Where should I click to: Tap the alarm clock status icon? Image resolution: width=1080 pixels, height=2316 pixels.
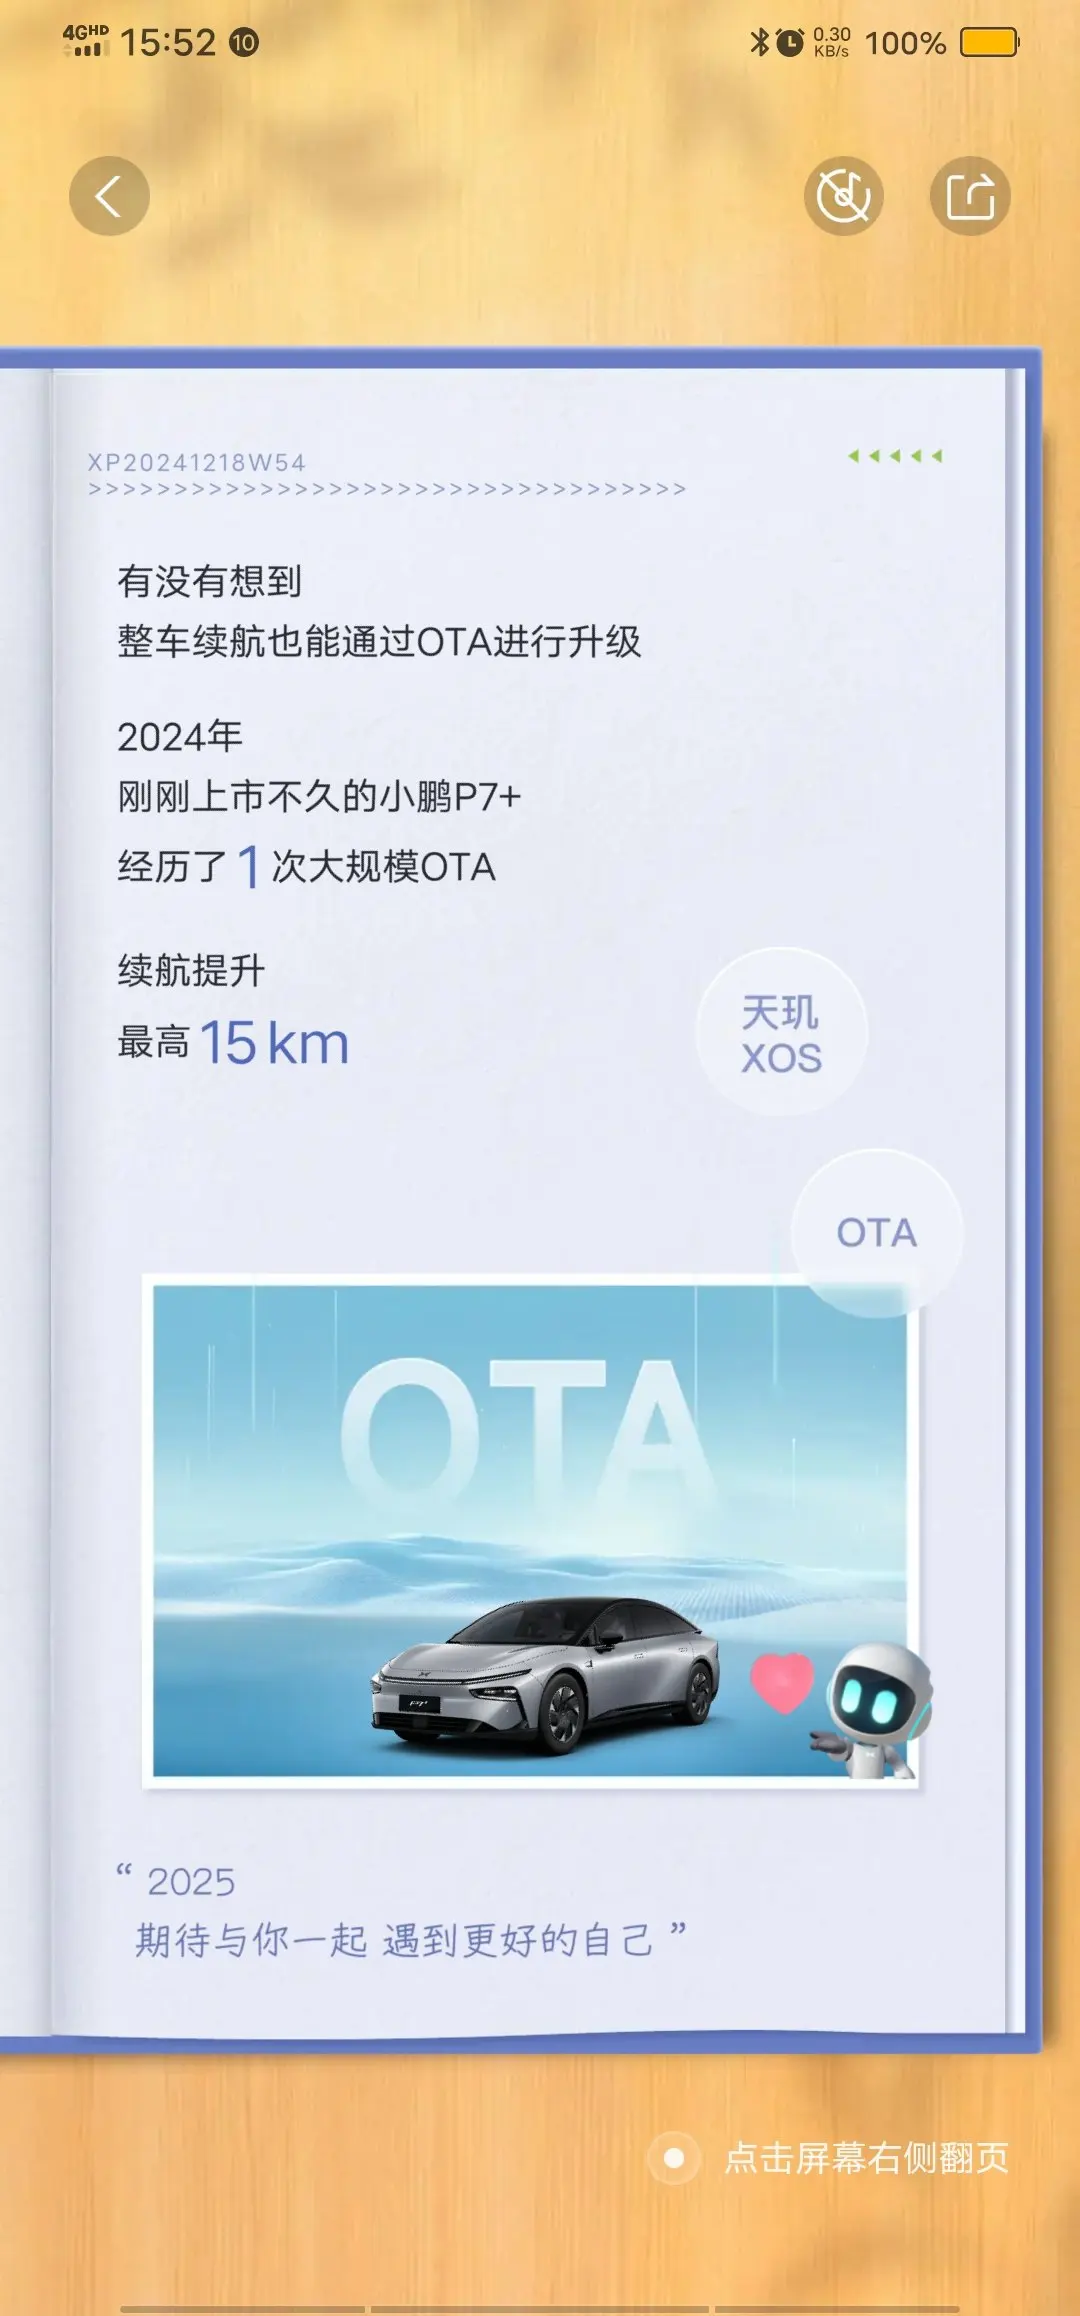pyautogui.click(x=790, y=42)
